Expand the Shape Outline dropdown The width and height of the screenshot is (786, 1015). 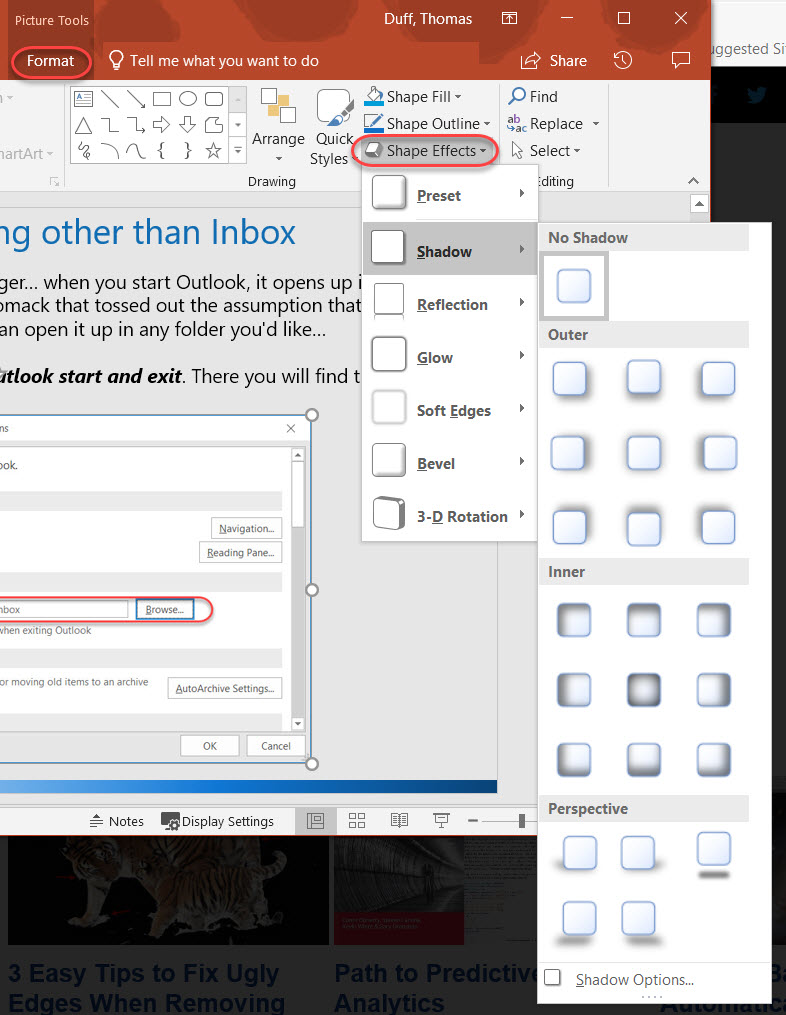coord(427,124)
